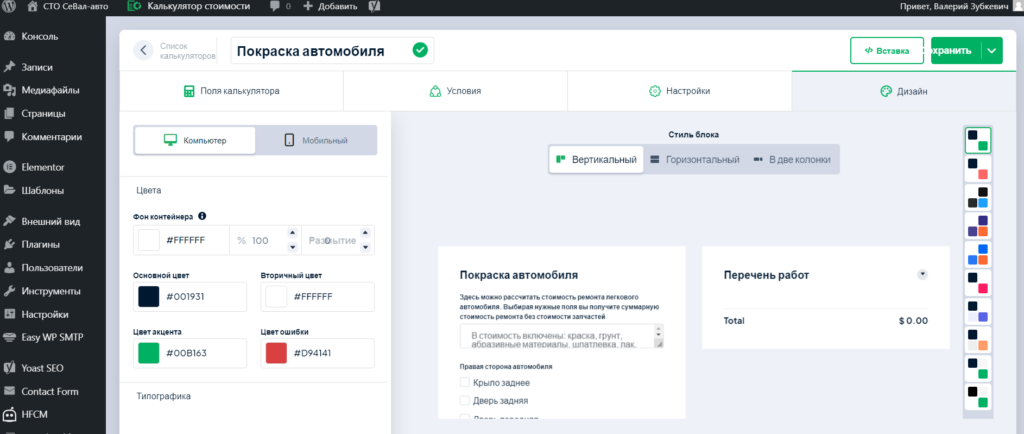Click the green checkmark beside calculator title

pyautogui.click(x=420, y=50)
